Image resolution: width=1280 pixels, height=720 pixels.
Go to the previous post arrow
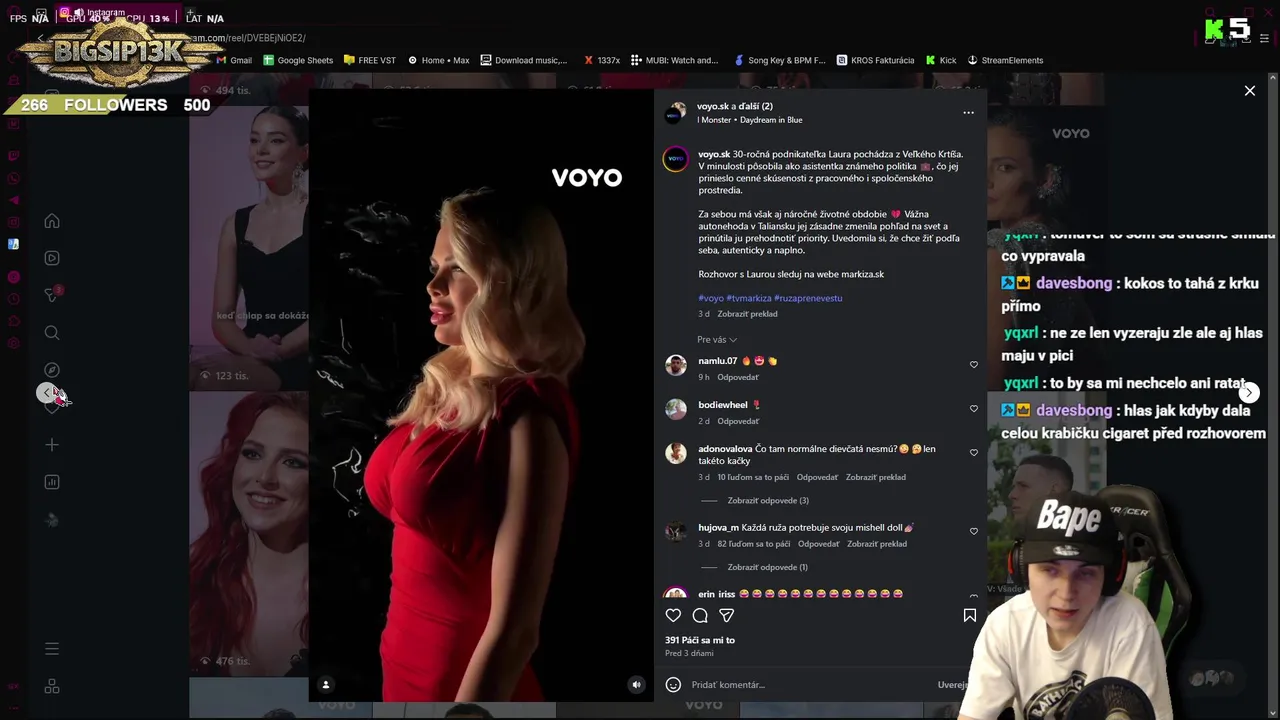pos(45,392)
